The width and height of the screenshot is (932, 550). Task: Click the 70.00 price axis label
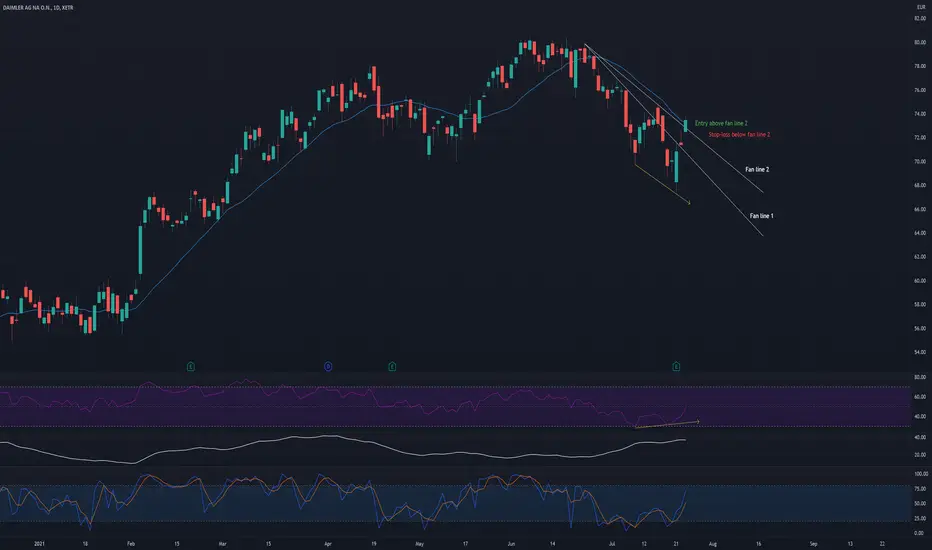[x=920, y=161]
